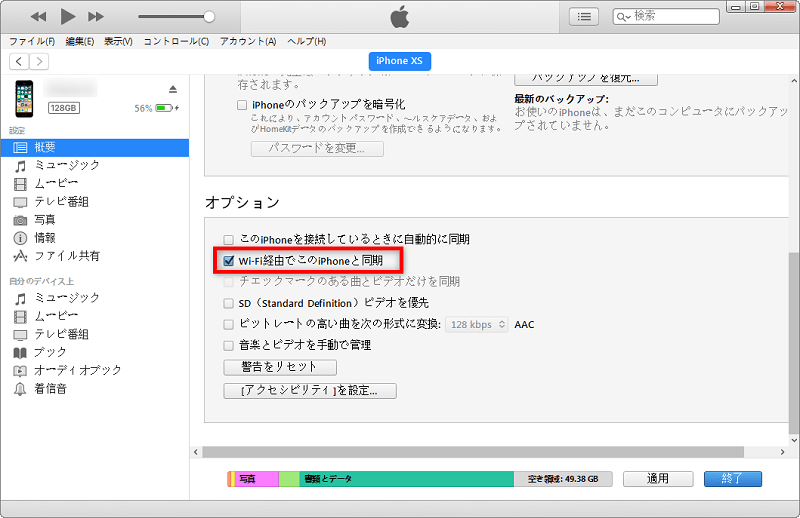Click the backup restore button at top
The width and height of the screenshot is (800, 518).
point(586,79)
